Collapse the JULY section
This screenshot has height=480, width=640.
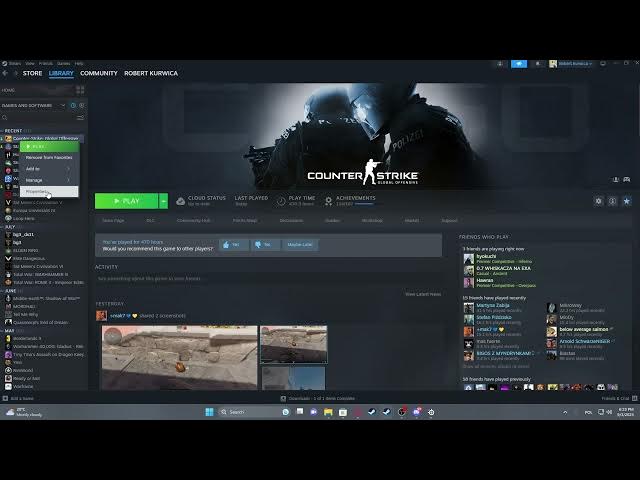10,227
